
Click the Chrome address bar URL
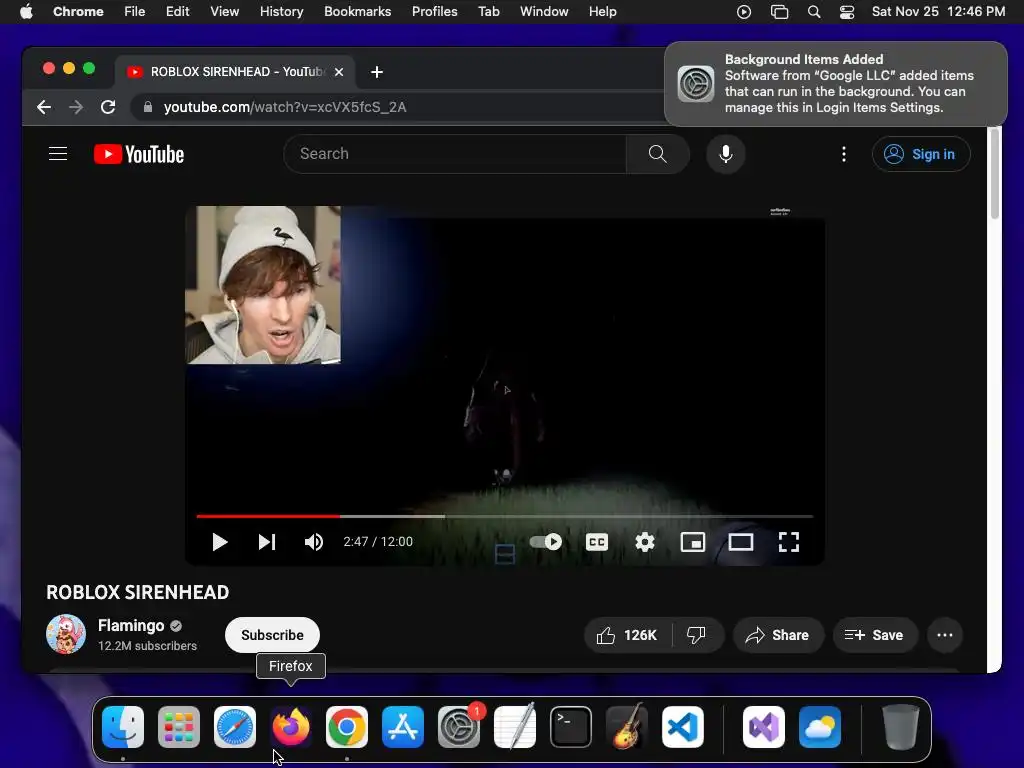click(x=285, y=107)
